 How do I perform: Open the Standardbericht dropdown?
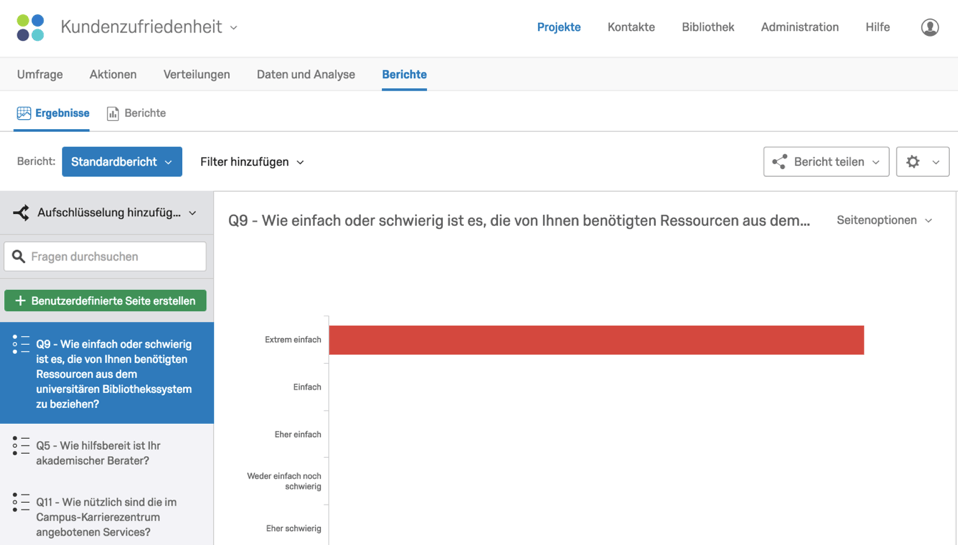tap(122, 162)
